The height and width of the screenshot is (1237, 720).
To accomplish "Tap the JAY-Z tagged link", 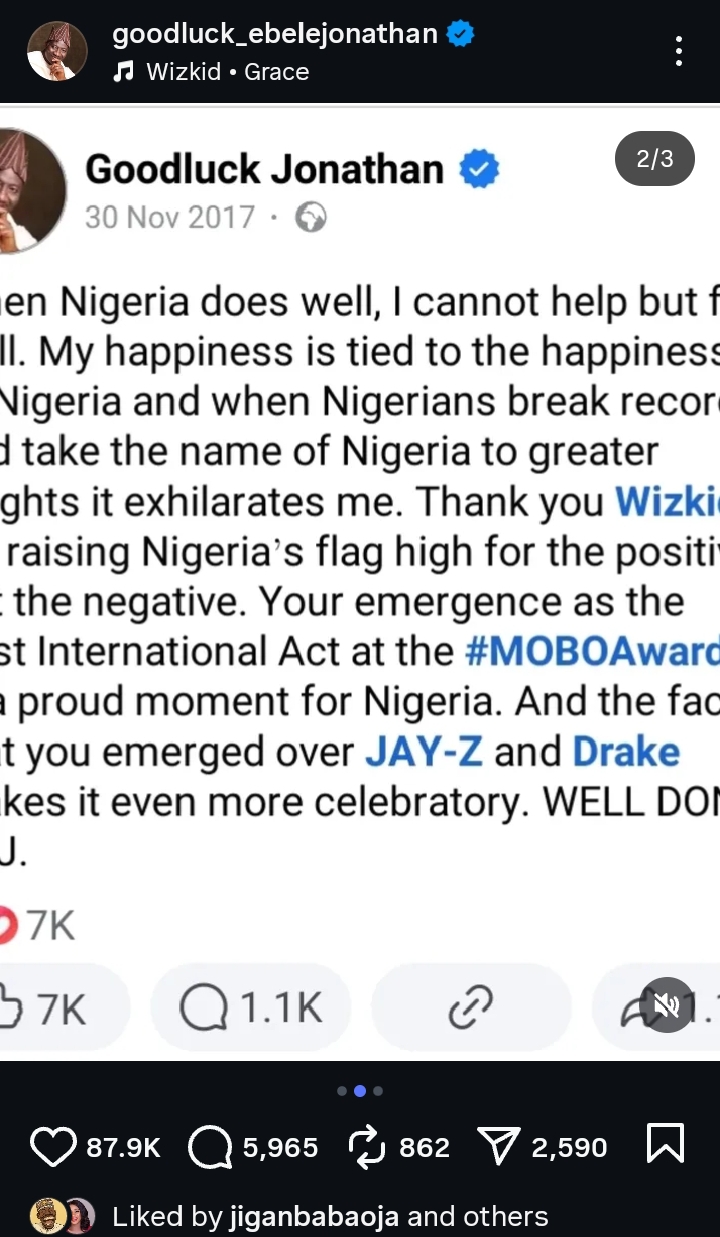I will click(x=424, y=753).
